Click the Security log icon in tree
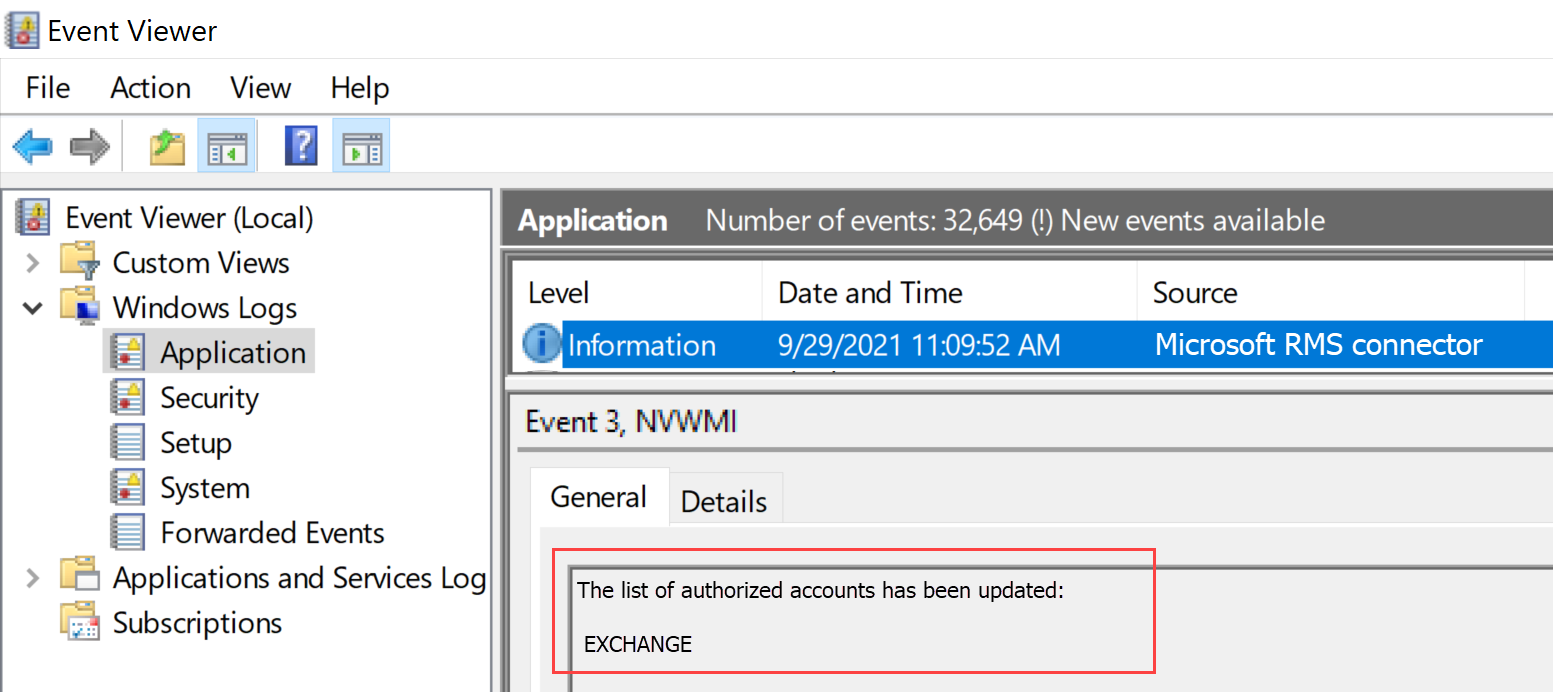Viewport: 1553px width, 692px height. [127, 398]
